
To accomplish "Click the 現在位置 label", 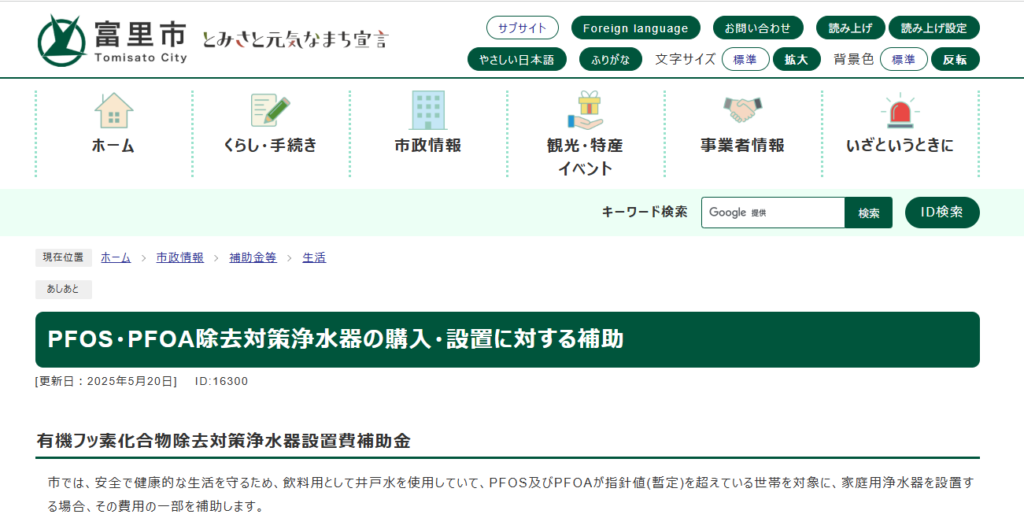I will [63, 257].
